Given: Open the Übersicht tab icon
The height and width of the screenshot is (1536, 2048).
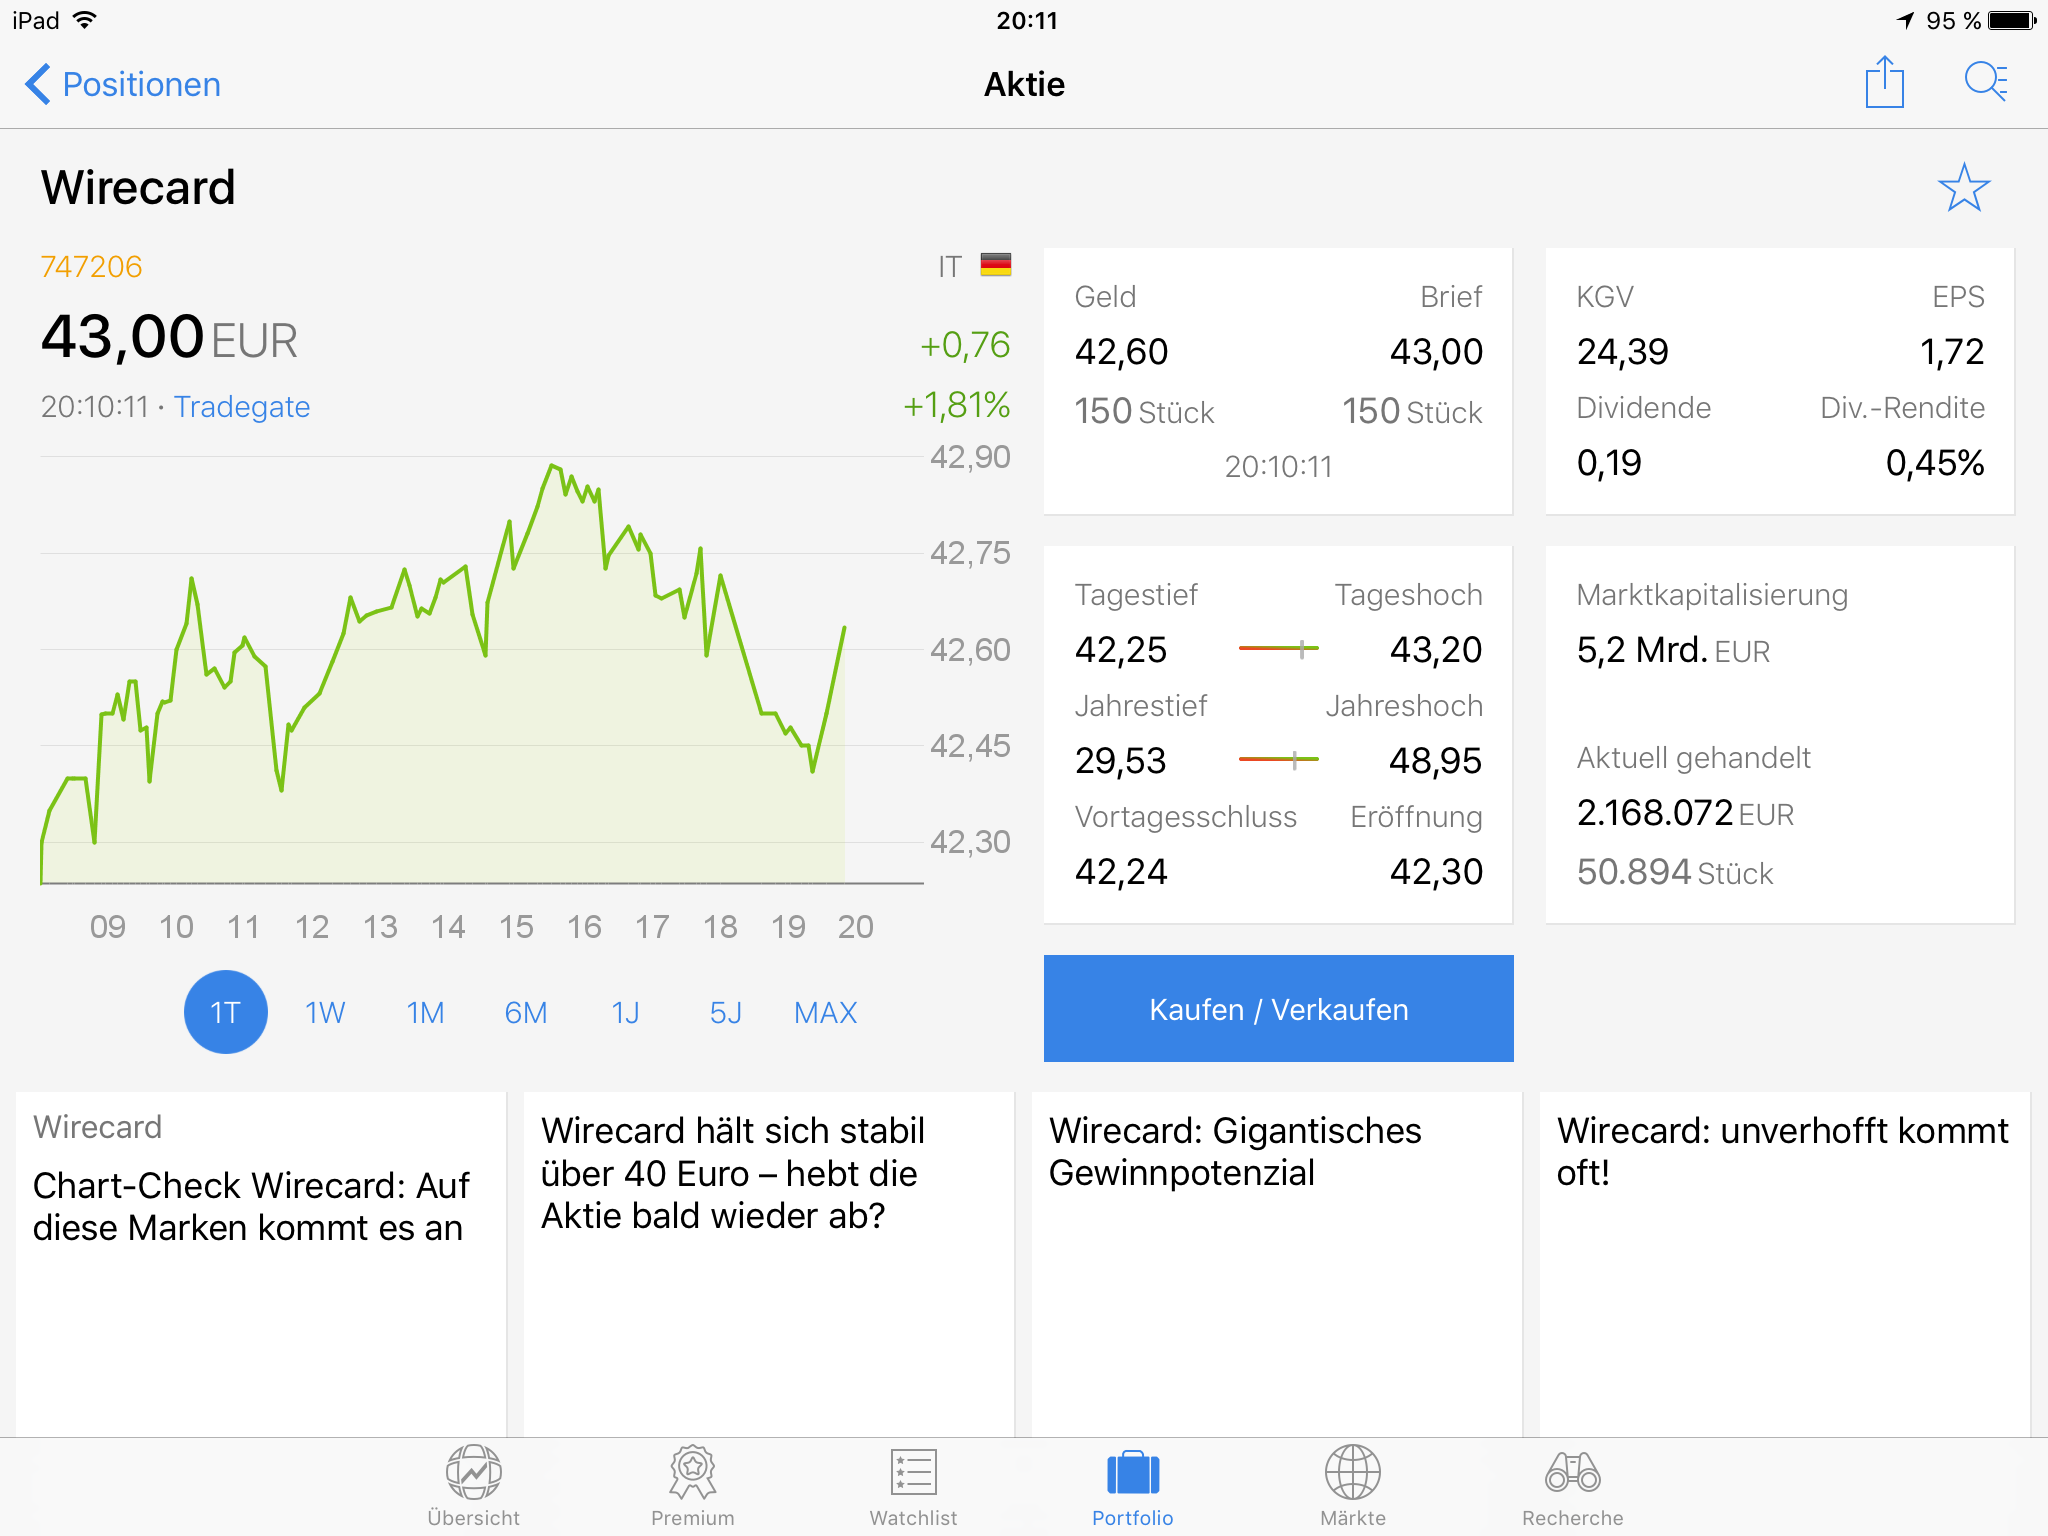Looking at the screenshot, I should pos(473,1473).
